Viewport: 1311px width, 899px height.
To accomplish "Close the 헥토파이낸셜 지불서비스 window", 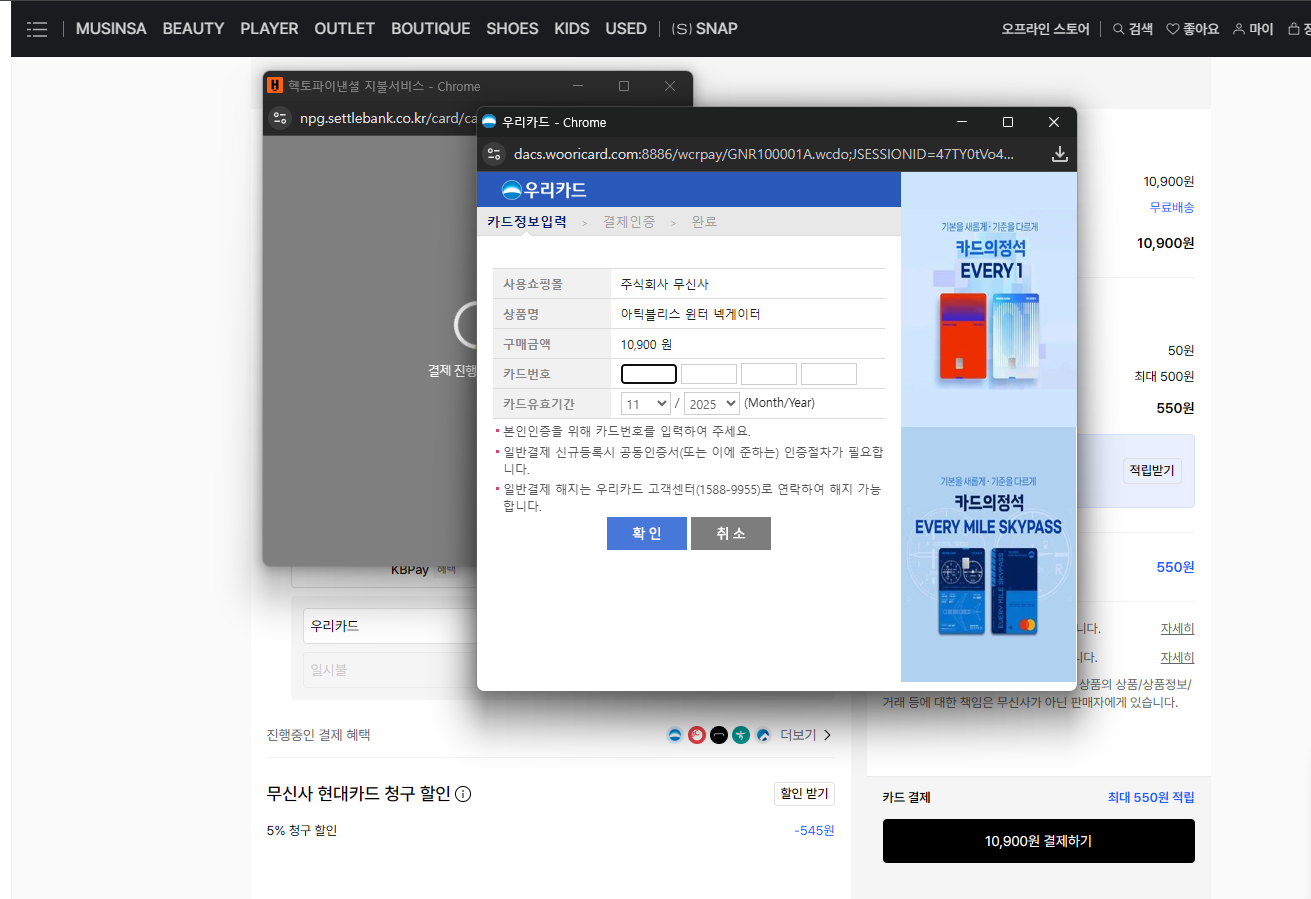I will 670,86.
